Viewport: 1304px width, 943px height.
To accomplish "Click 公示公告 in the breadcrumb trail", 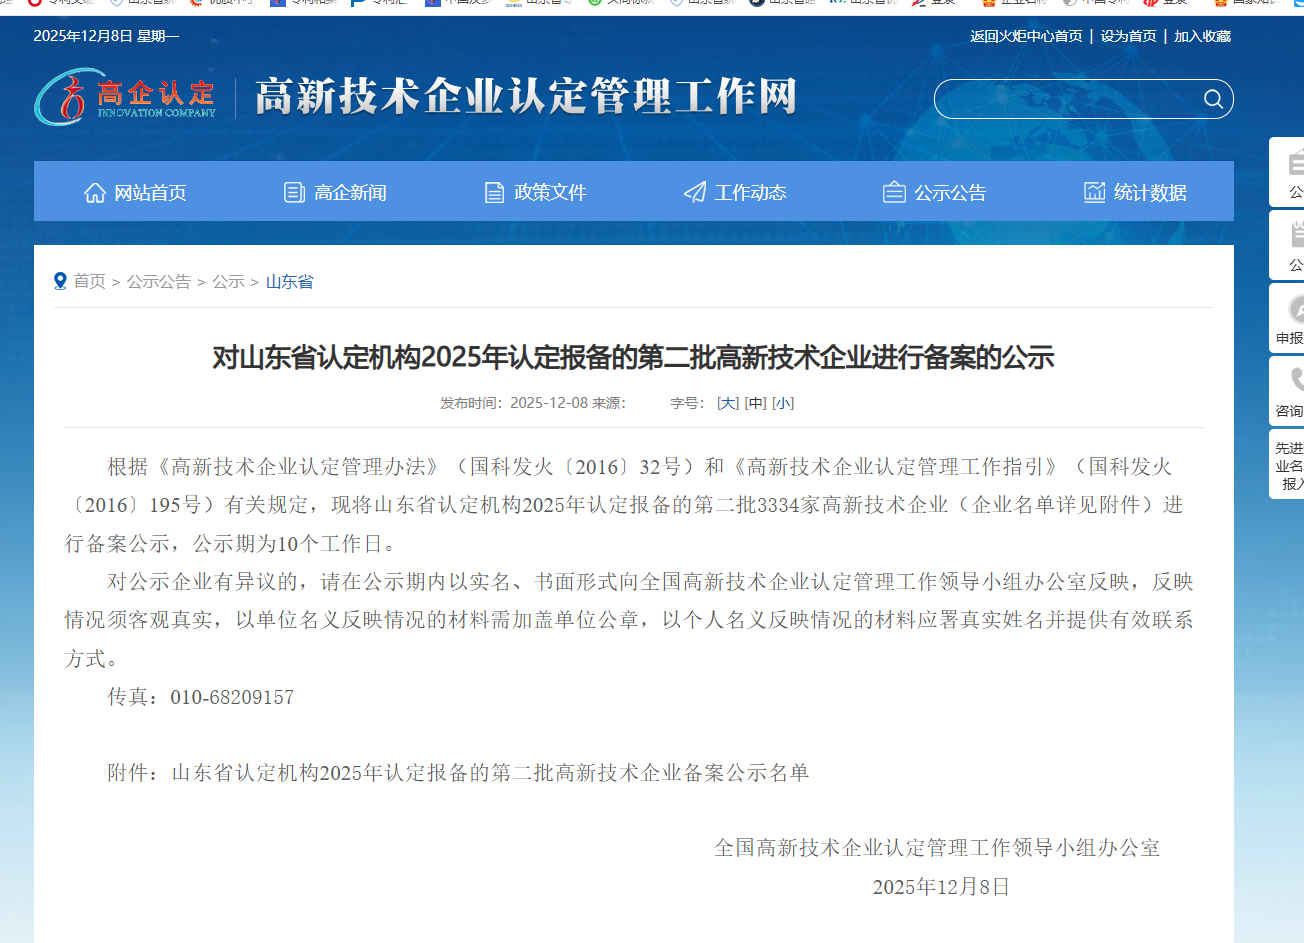I will click(x=158, y=282).
